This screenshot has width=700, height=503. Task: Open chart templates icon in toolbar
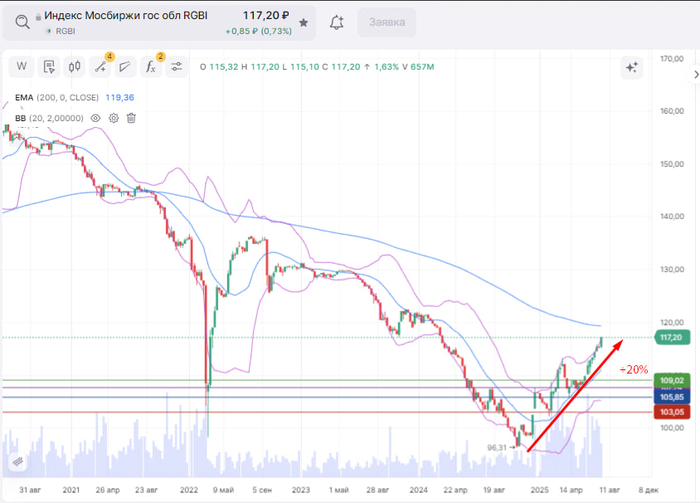49,67
